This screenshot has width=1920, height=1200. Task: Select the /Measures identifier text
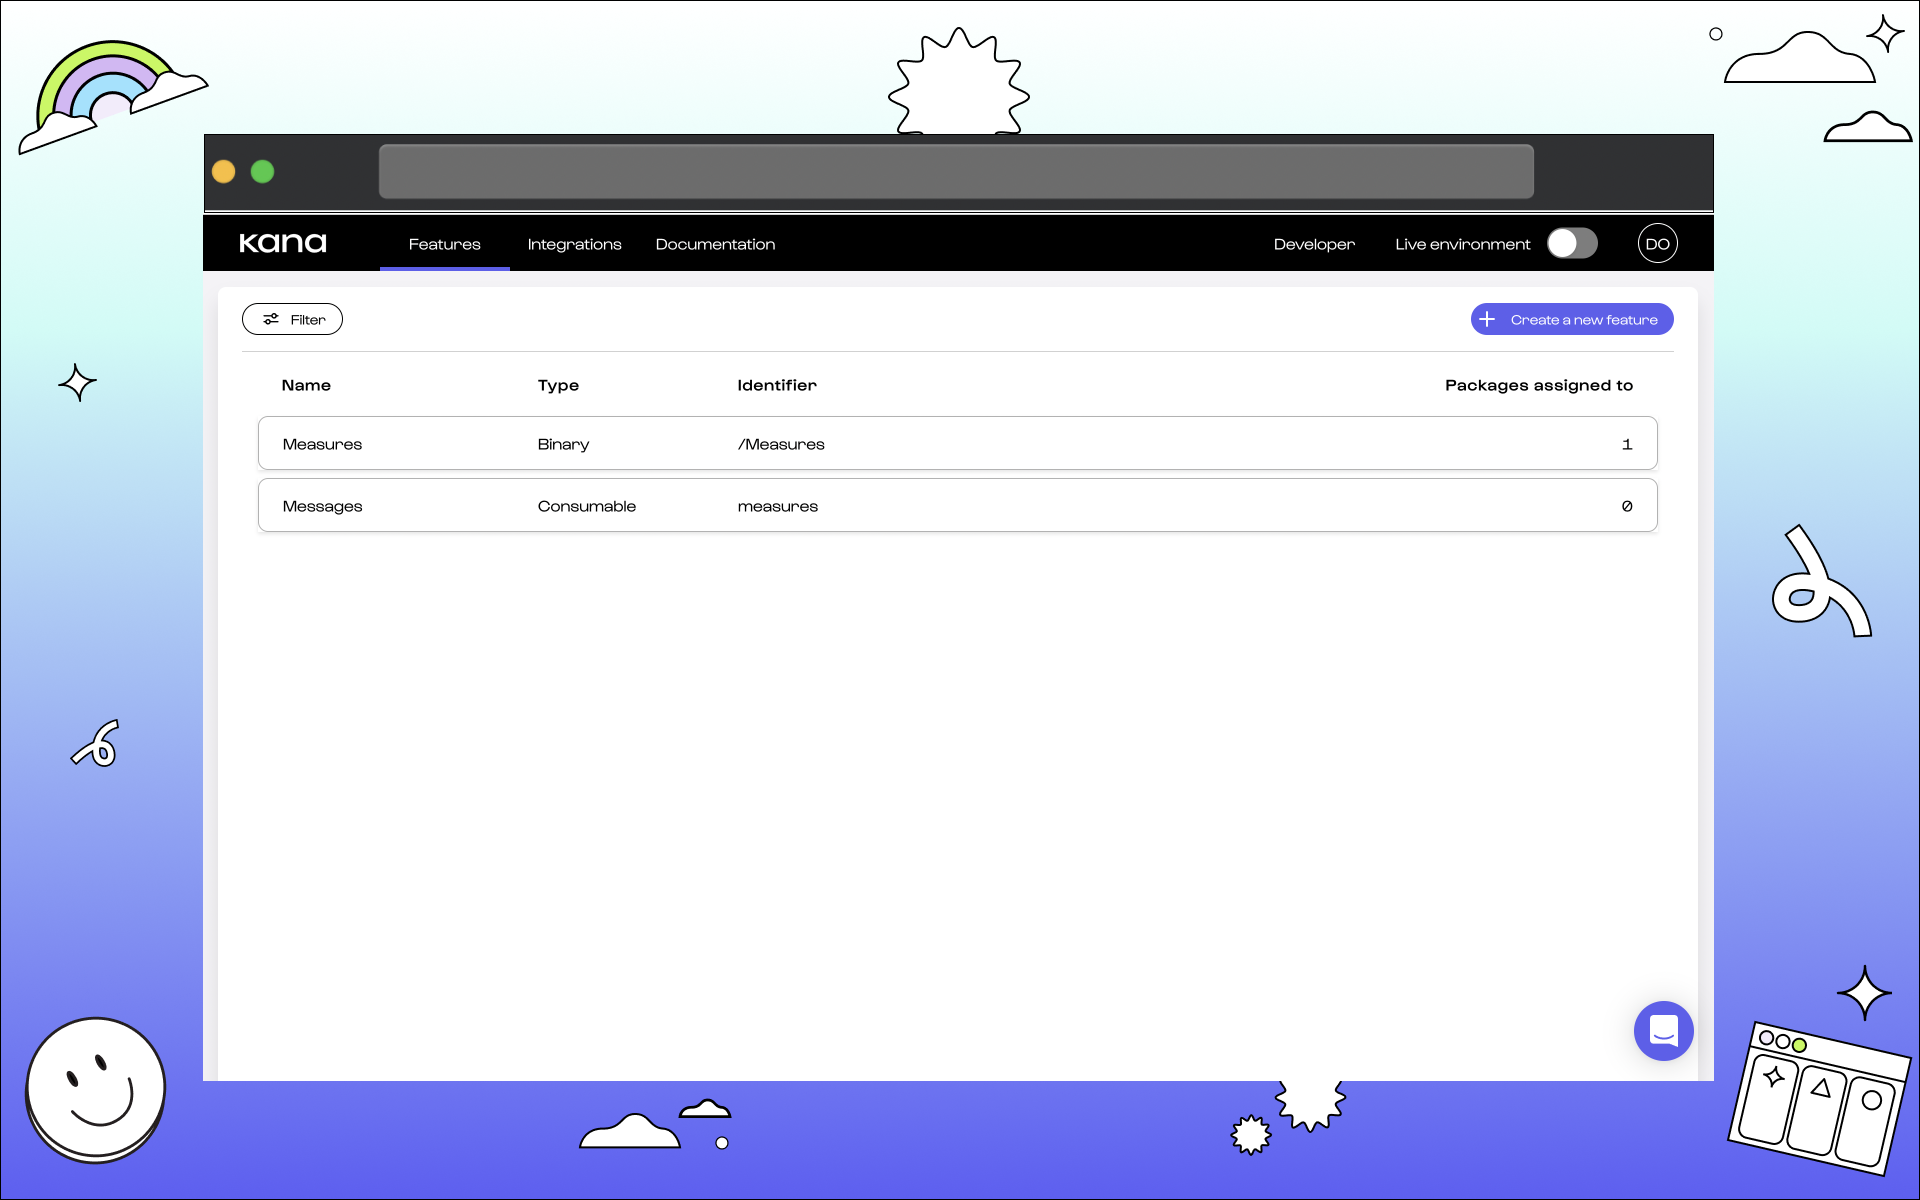[x=781, y=444]
